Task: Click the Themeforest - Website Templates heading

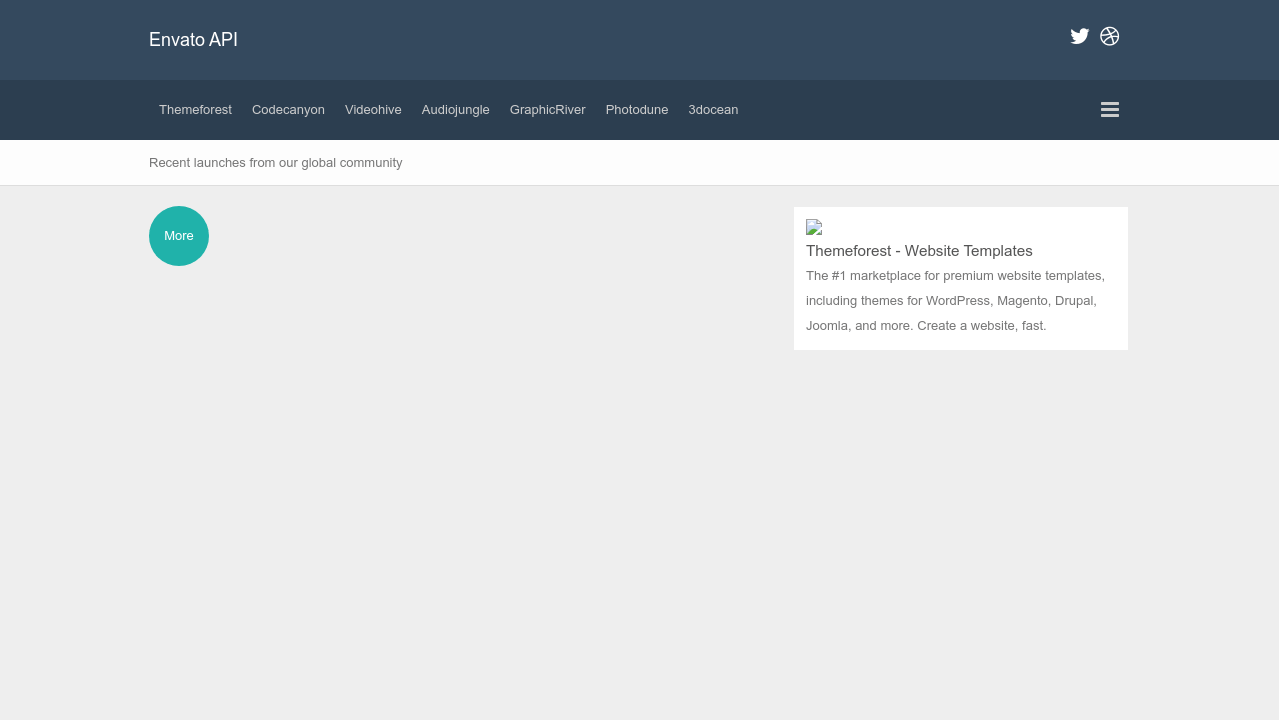Action: tap(919, 251)
